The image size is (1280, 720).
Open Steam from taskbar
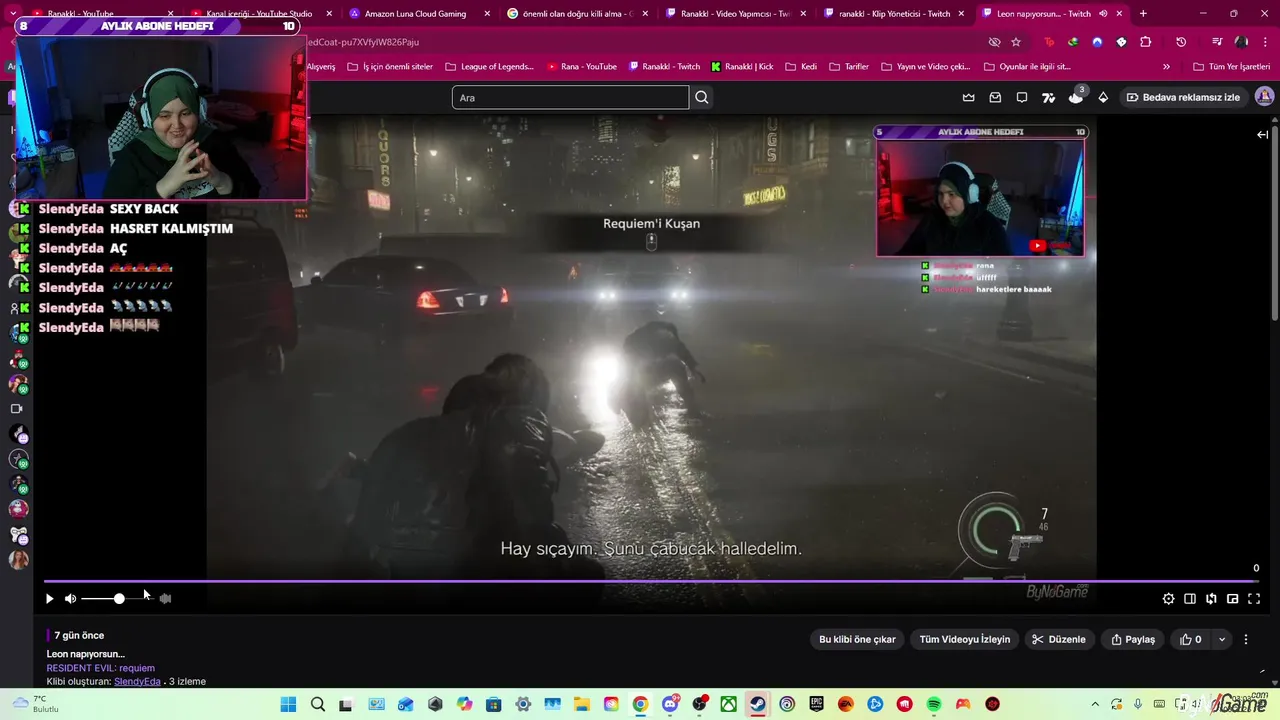point(758,704)
